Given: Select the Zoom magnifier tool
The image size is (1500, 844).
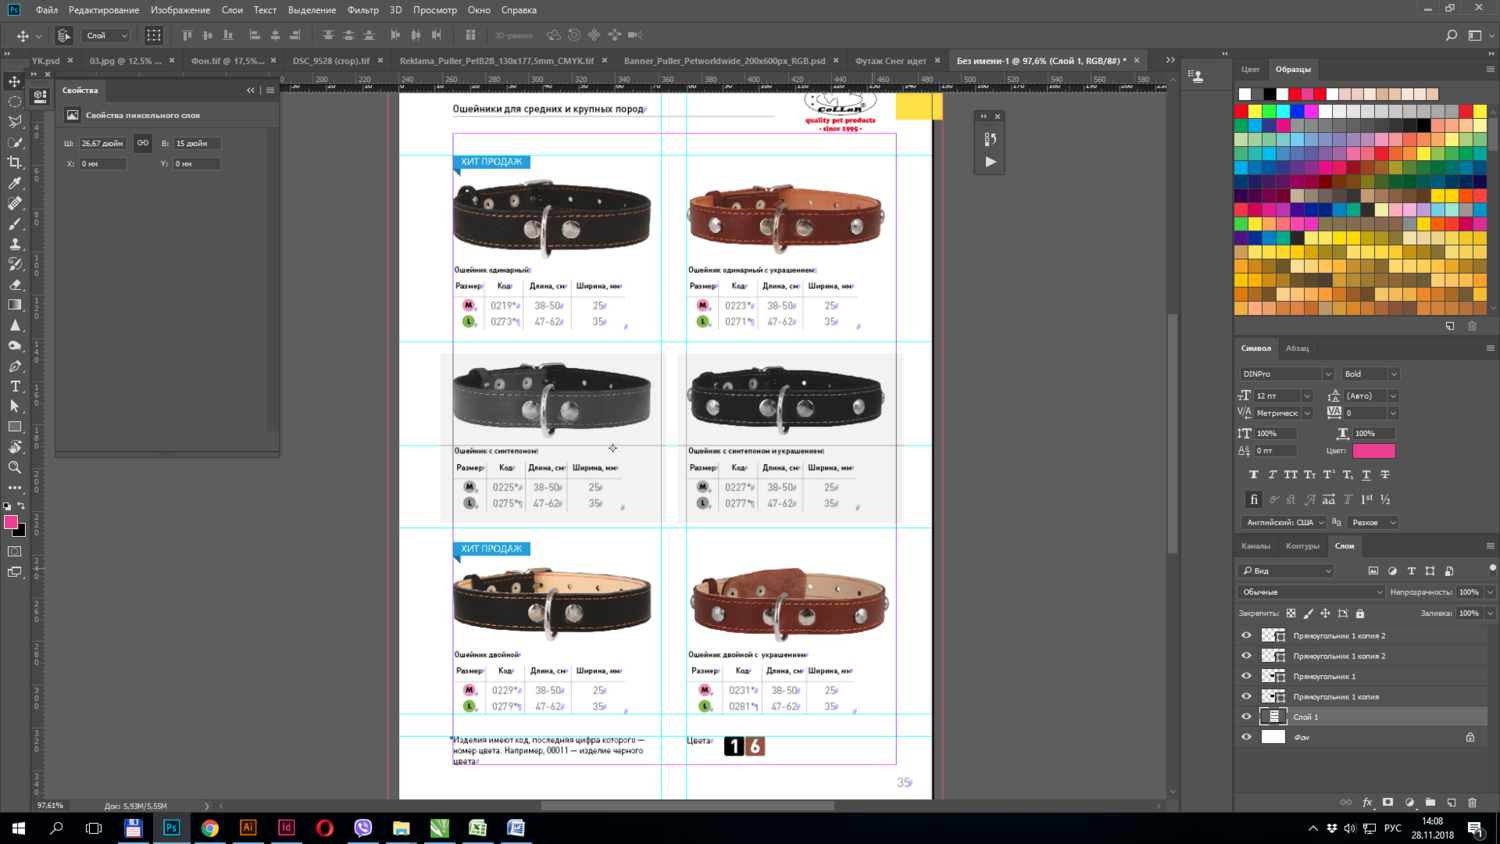Looking at the screenshot, I should pyautogui.click(x=15, y=467).
